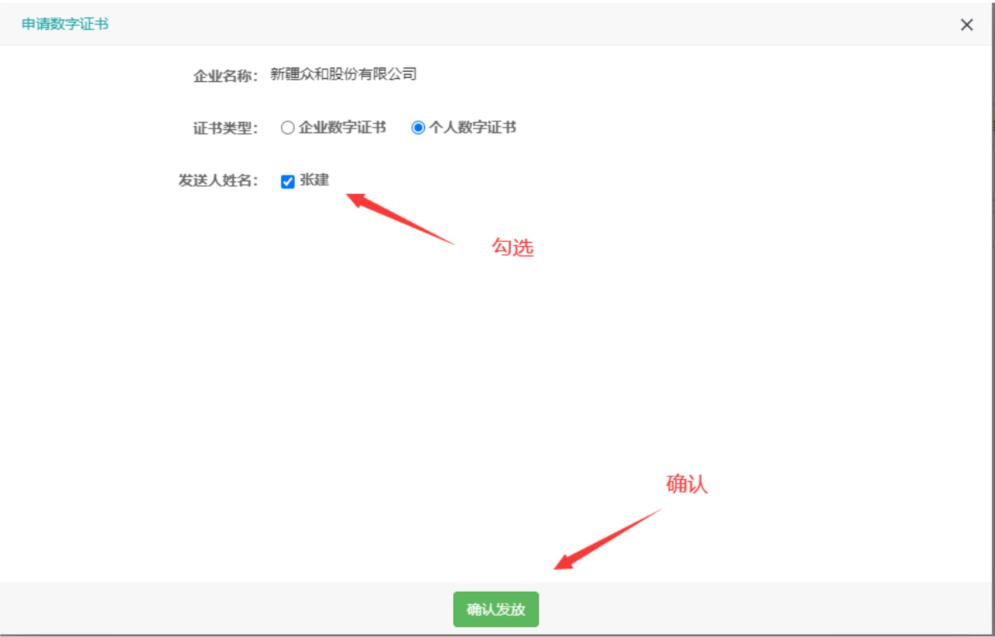Click the 企业数字证书 option text
Screen dimensions: 995x637
click(x=342, y=128)
